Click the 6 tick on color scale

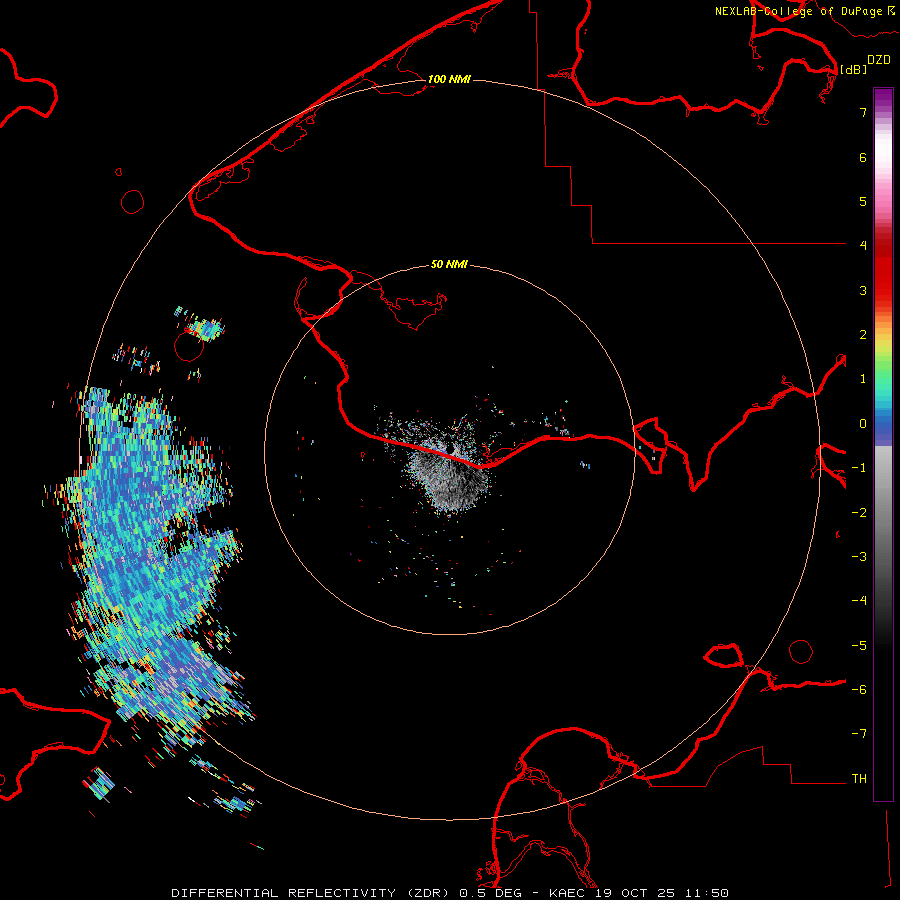(863, 157)
